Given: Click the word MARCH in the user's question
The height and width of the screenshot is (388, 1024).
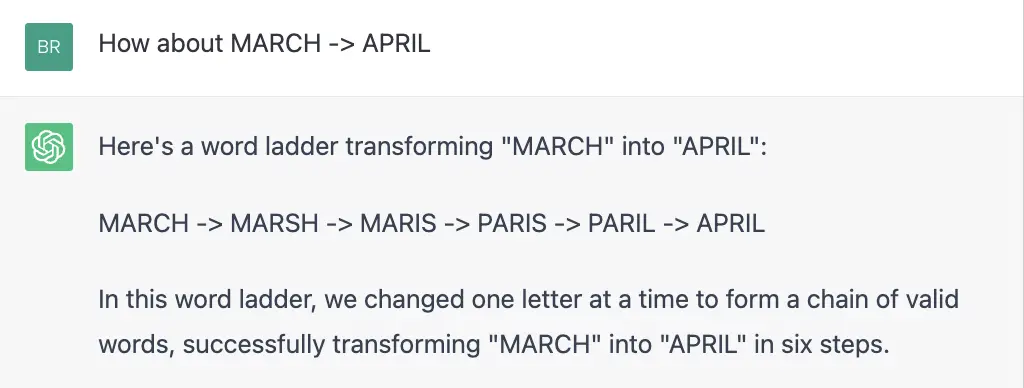Looking at the screenshot, I should (x=276, y=44).
